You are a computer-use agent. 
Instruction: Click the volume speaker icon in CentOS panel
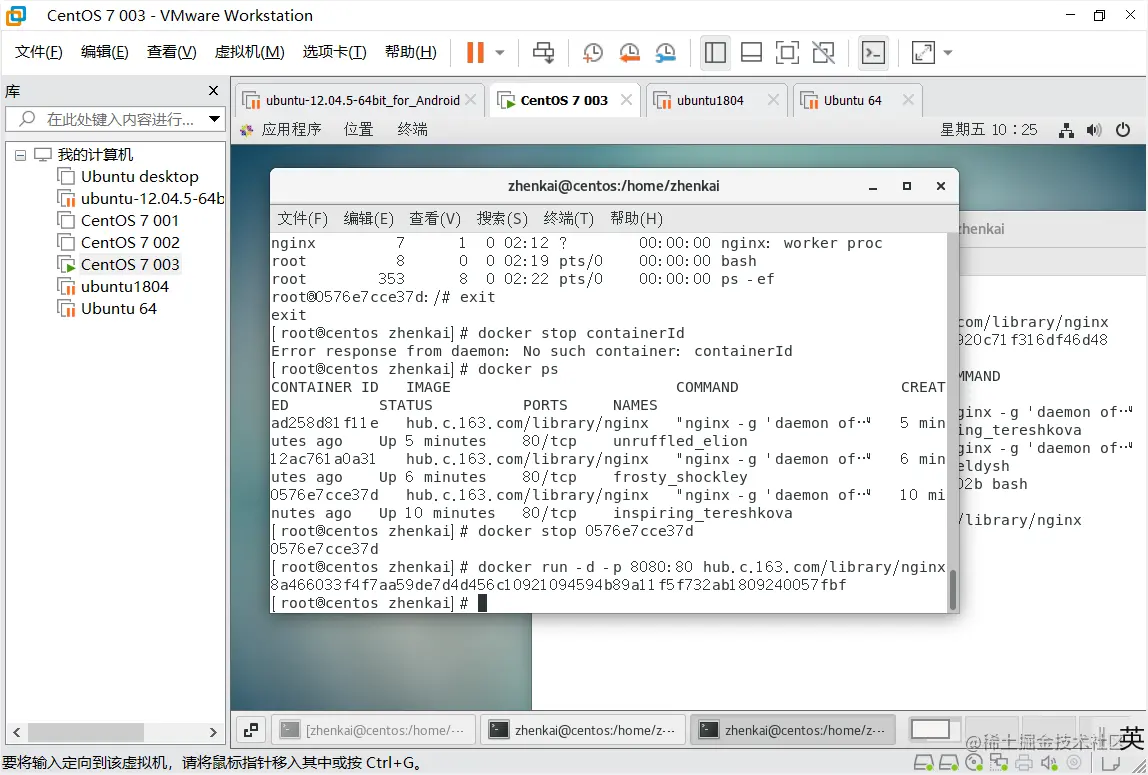pos(1095,130)
